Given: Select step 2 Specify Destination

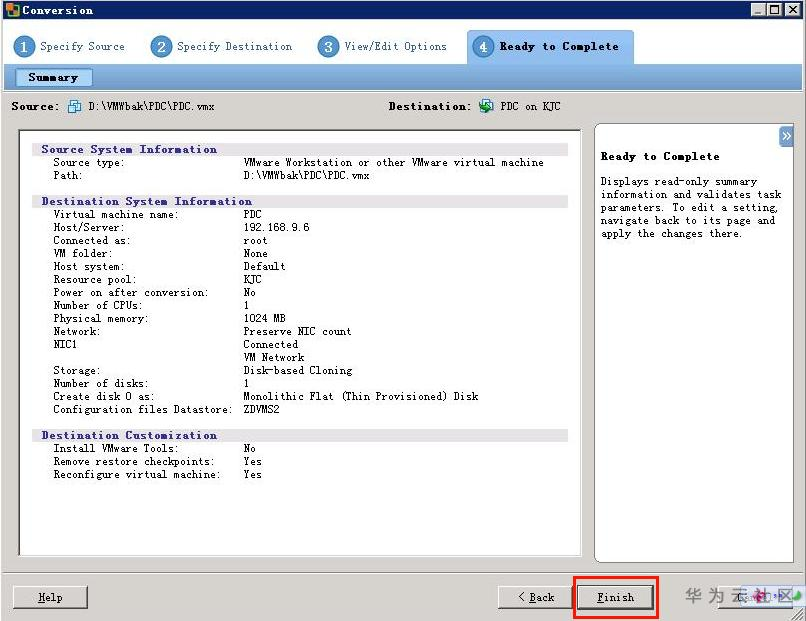Looking at the screenshot, I should click(x=222, y=47).
